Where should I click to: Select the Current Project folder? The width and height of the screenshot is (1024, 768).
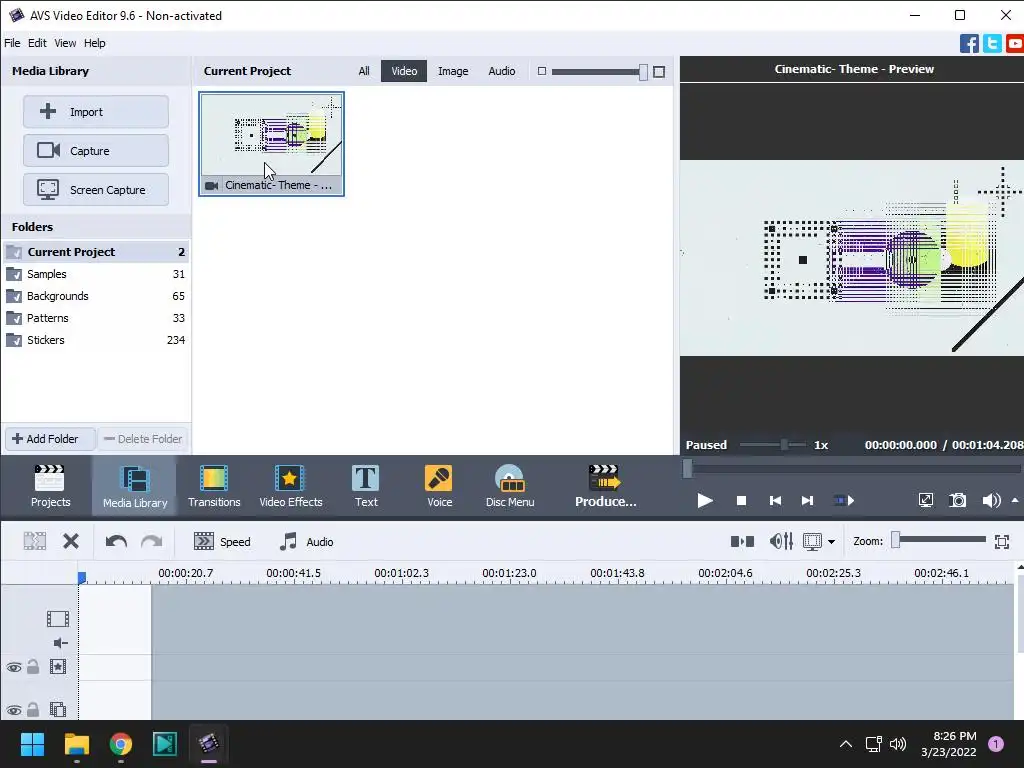coord(96,252)
